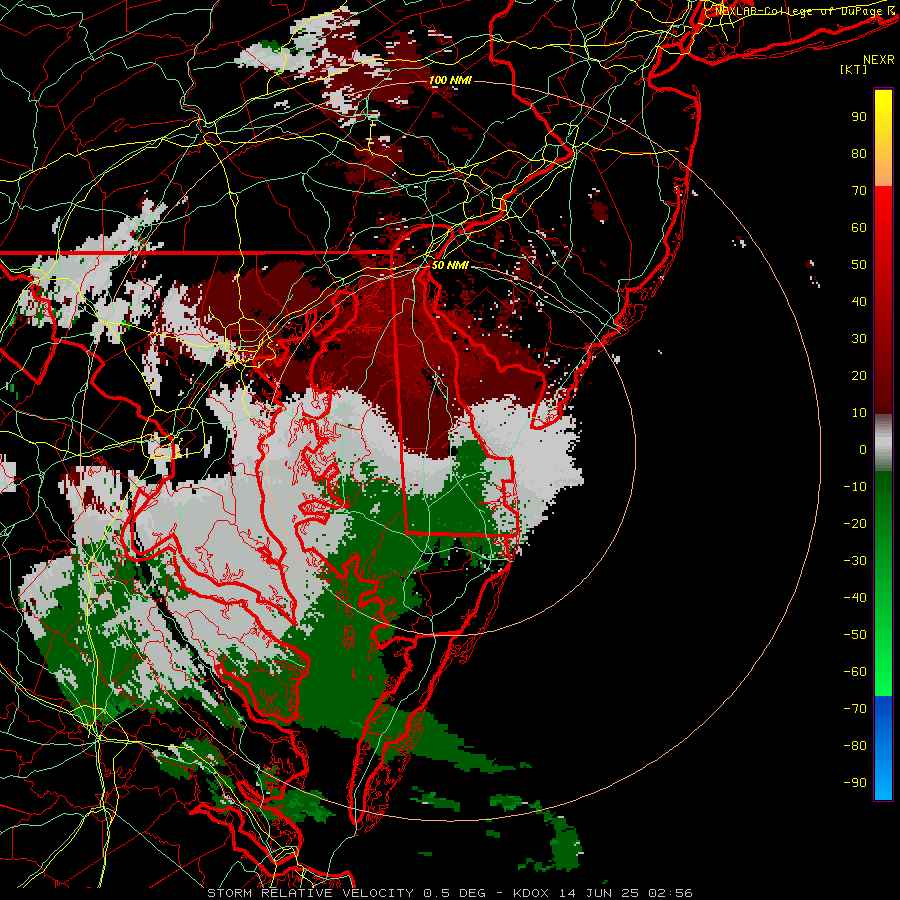Screen dimensions: 900x900
Task: Click the "14 JUN 25" date in caption
Action: 599,893
